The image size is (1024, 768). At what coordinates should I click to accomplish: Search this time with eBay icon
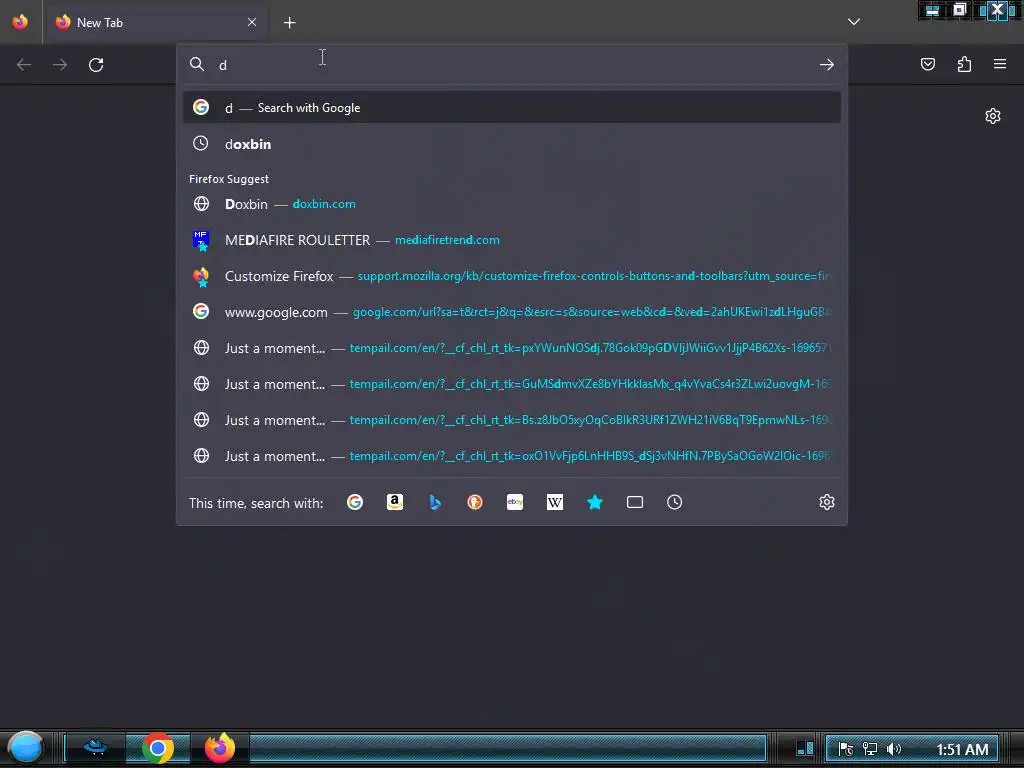pos(515,502)
